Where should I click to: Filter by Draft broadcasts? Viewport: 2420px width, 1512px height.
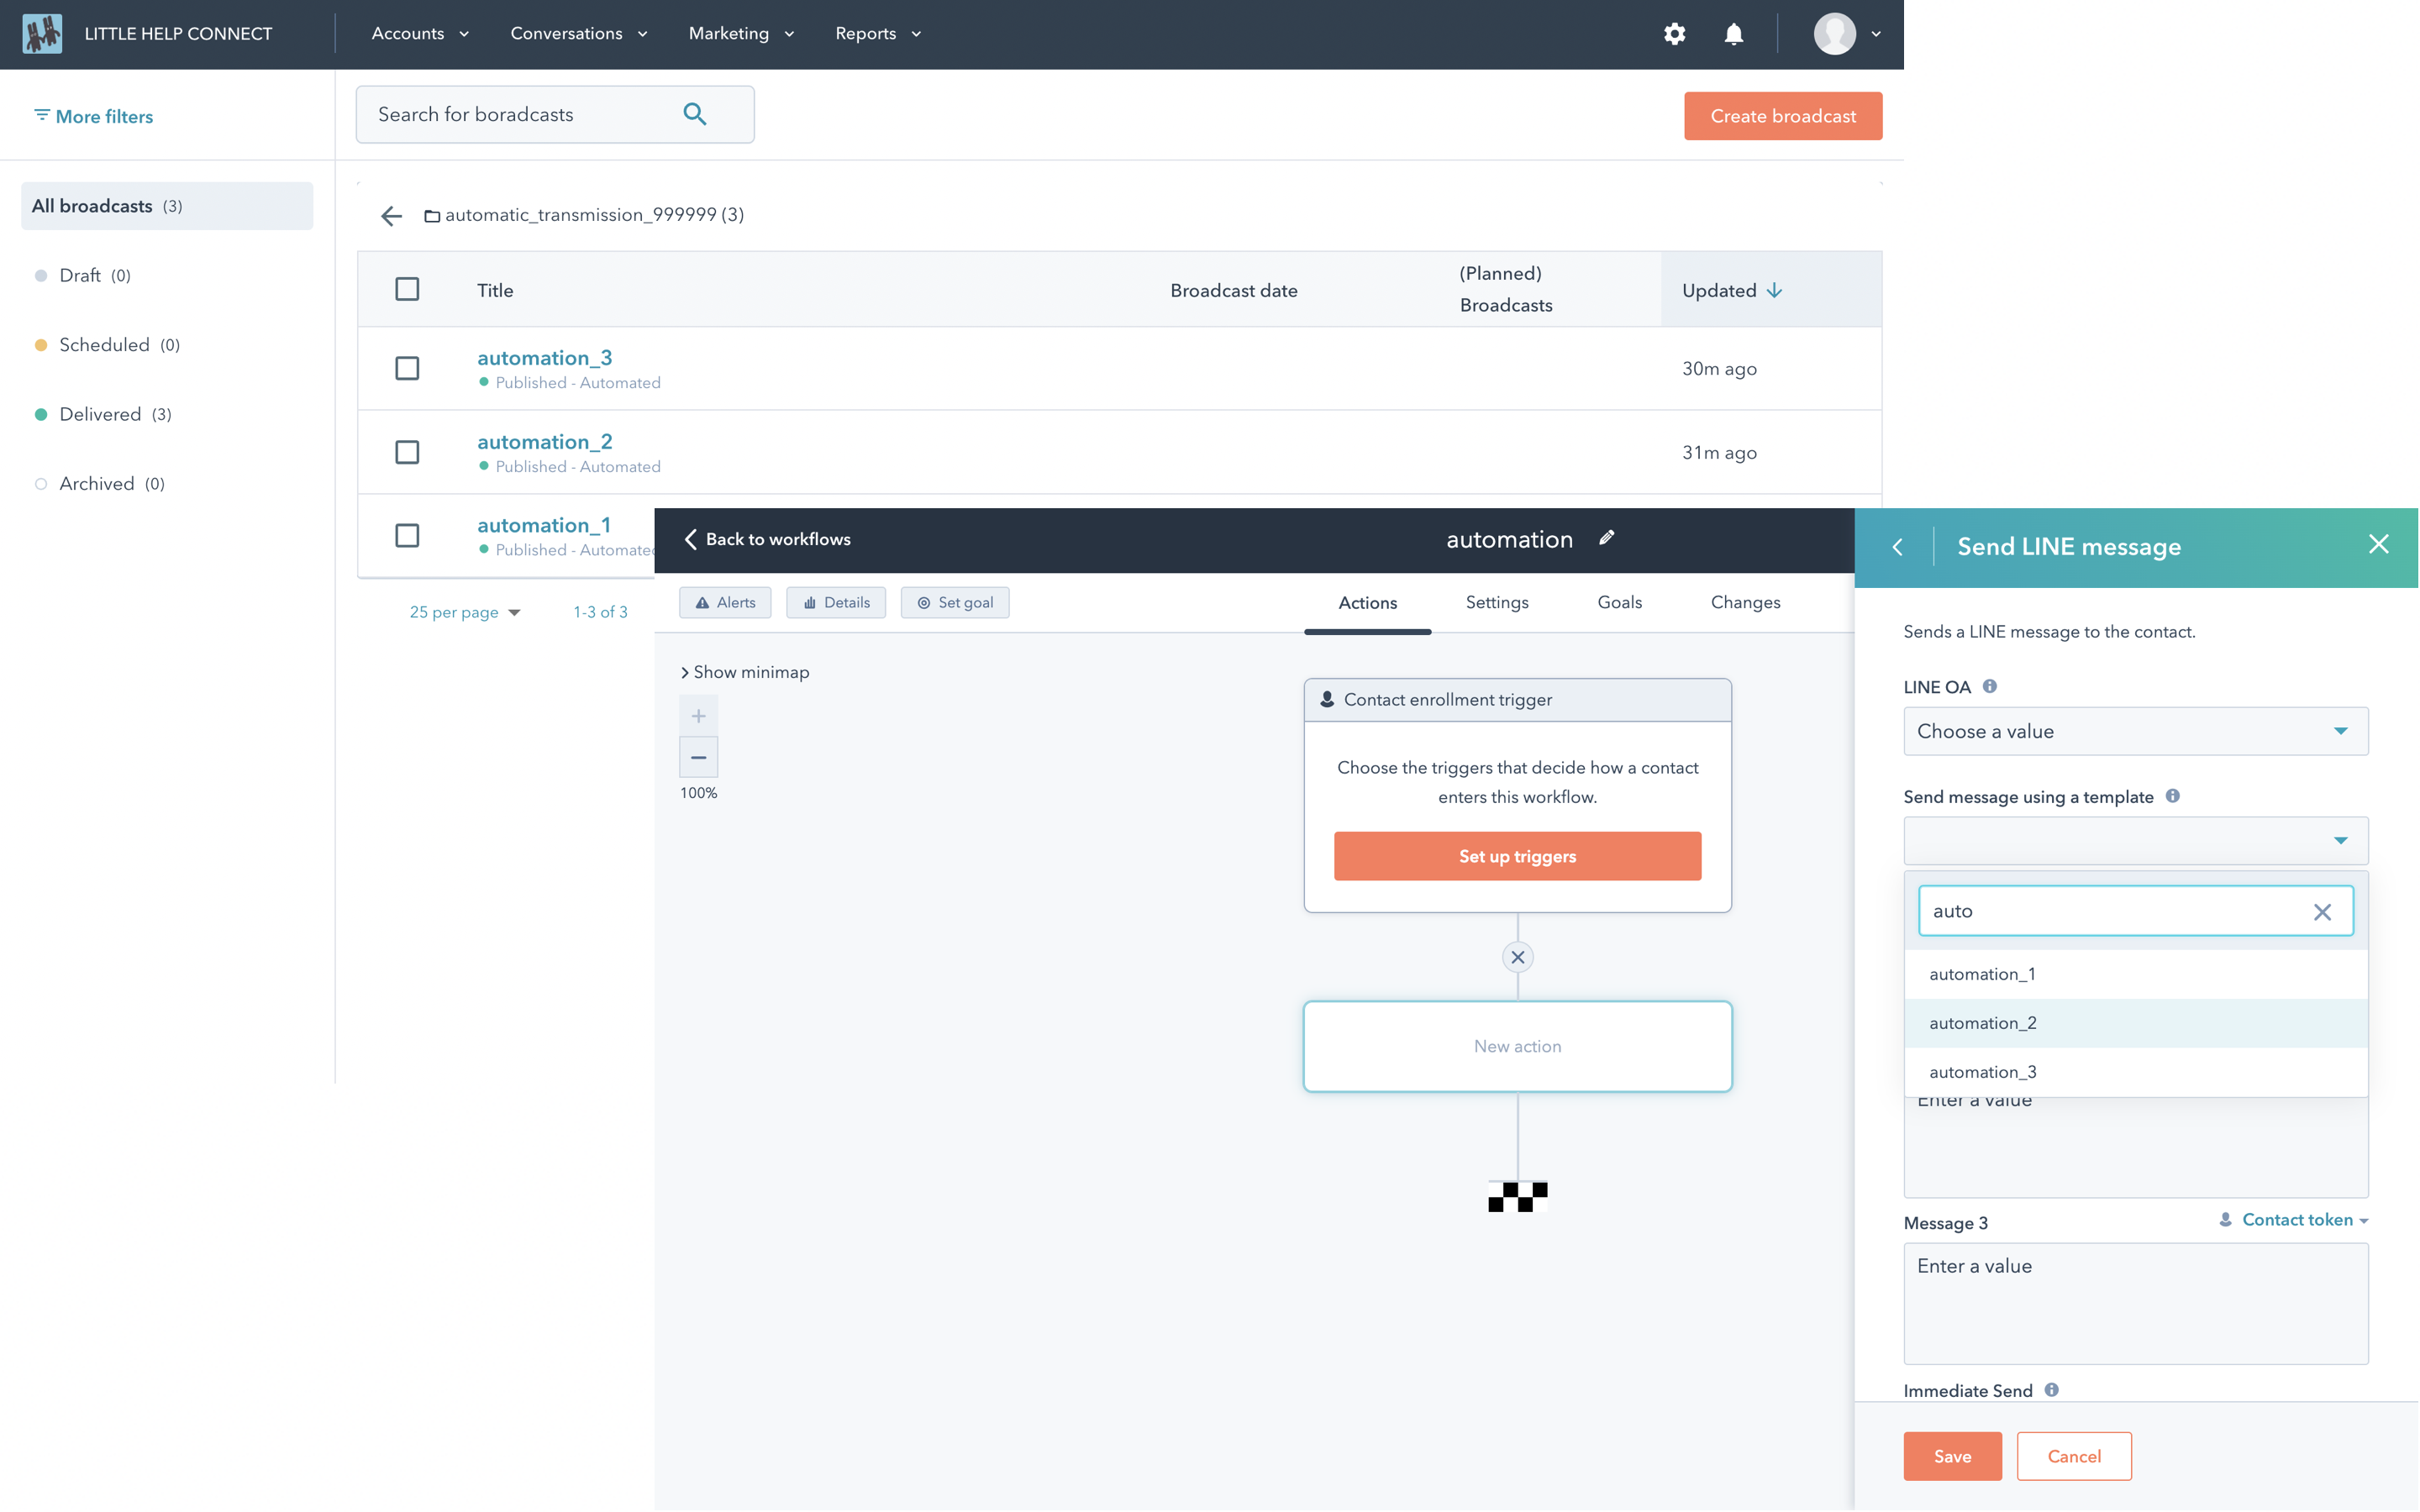[x=84, y=275]
